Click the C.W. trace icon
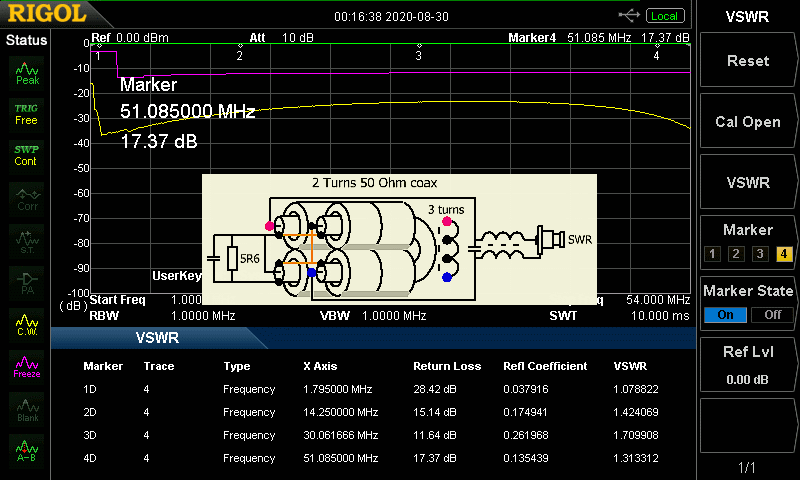The height and width of the screenshot is (480, 800). (x=27, y=323)
